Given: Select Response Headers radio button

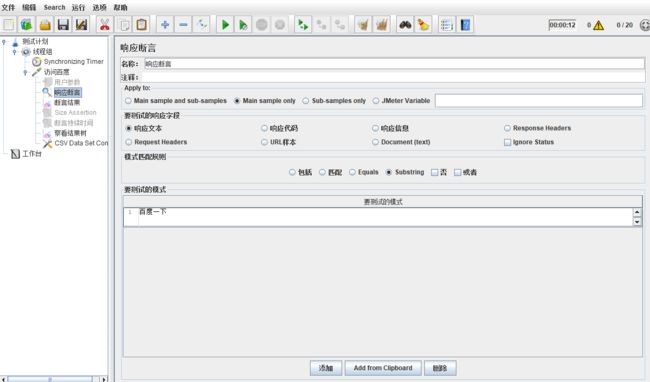Looking at the screenshot, I should [507, 128].
